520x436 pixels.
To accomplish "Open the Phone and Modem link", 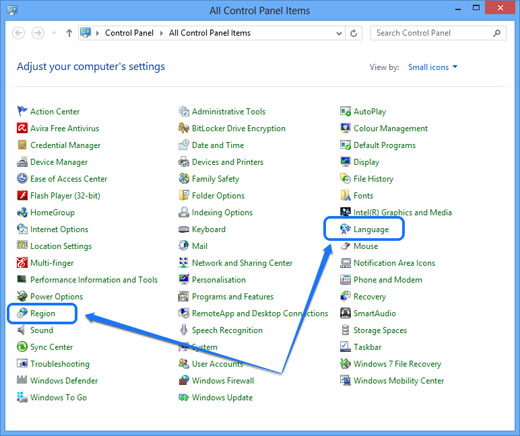I will coord(388,280).
